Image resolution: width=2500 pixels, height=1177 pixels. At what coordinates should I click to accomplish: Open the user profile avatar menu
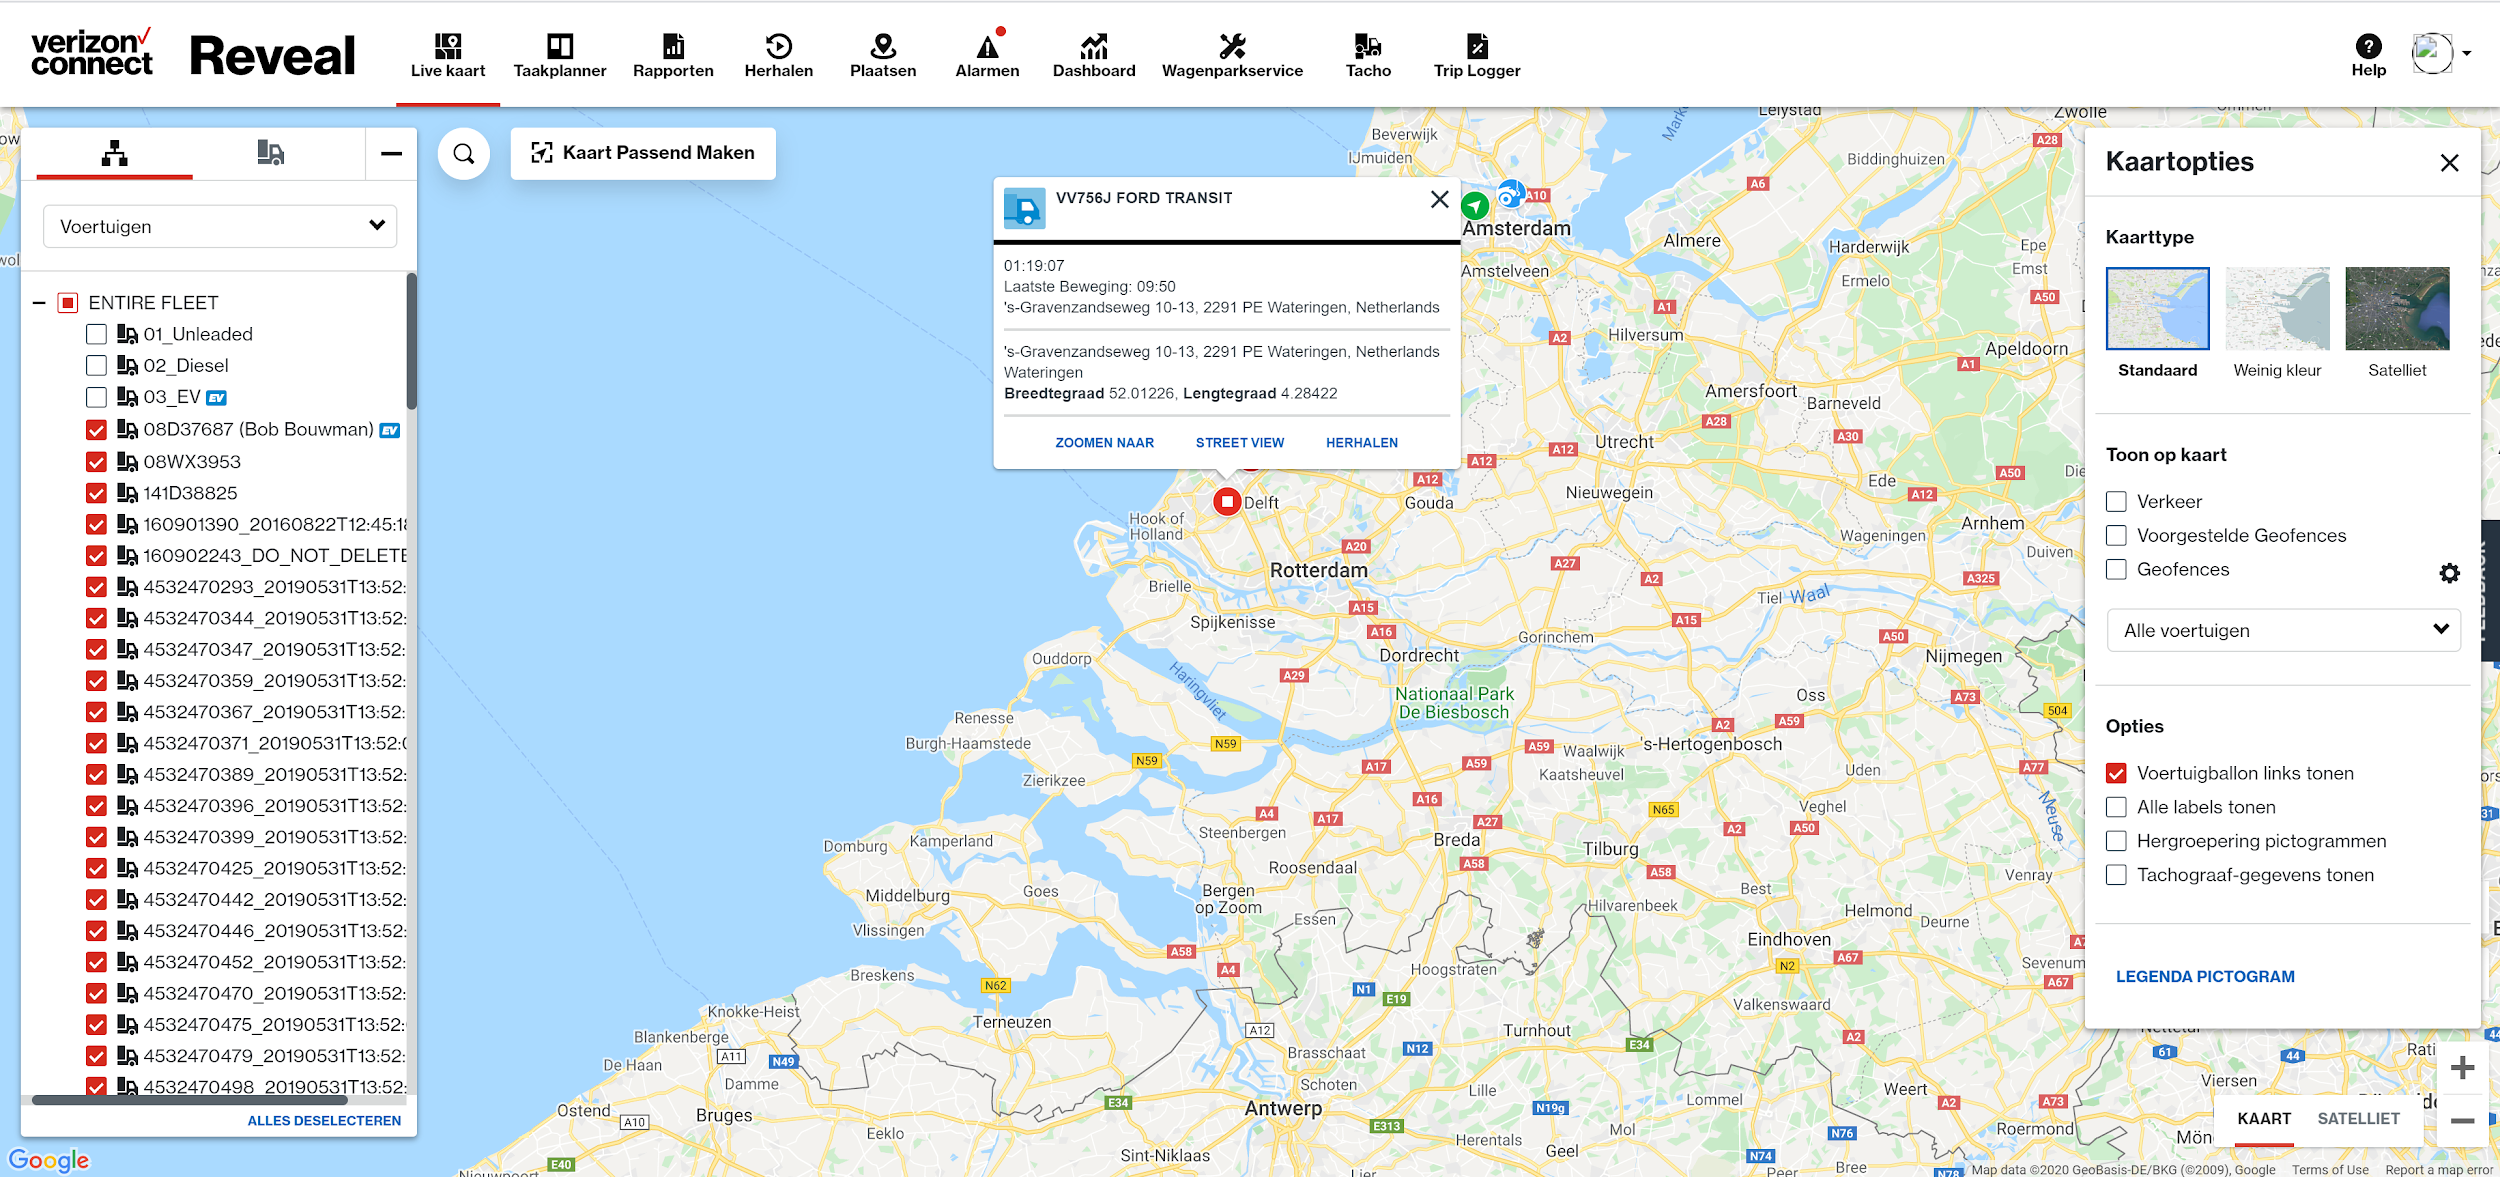click(2432, 53)
